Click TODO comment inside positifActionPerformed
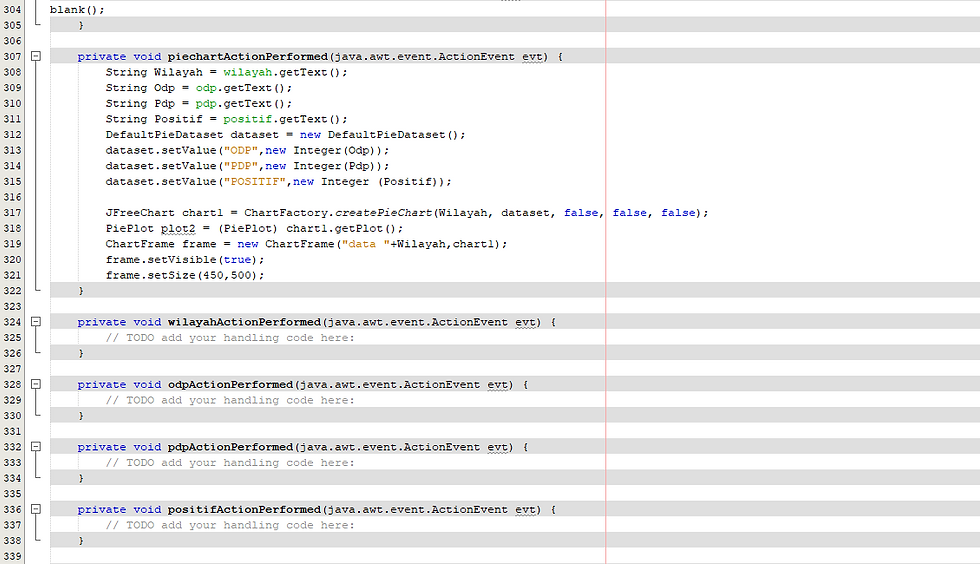Screen dimensions: 980x564 [x=230, y=525]
